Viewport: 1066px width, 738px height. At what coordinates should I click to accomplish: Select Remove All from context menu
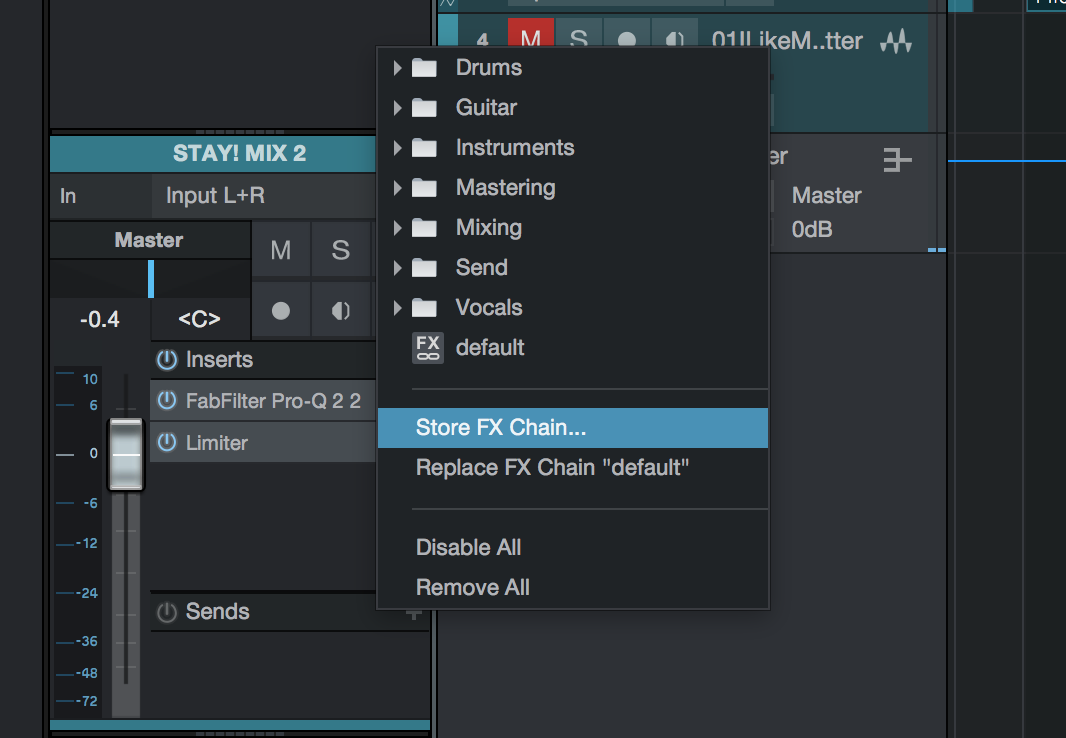(x=472, y=588)
